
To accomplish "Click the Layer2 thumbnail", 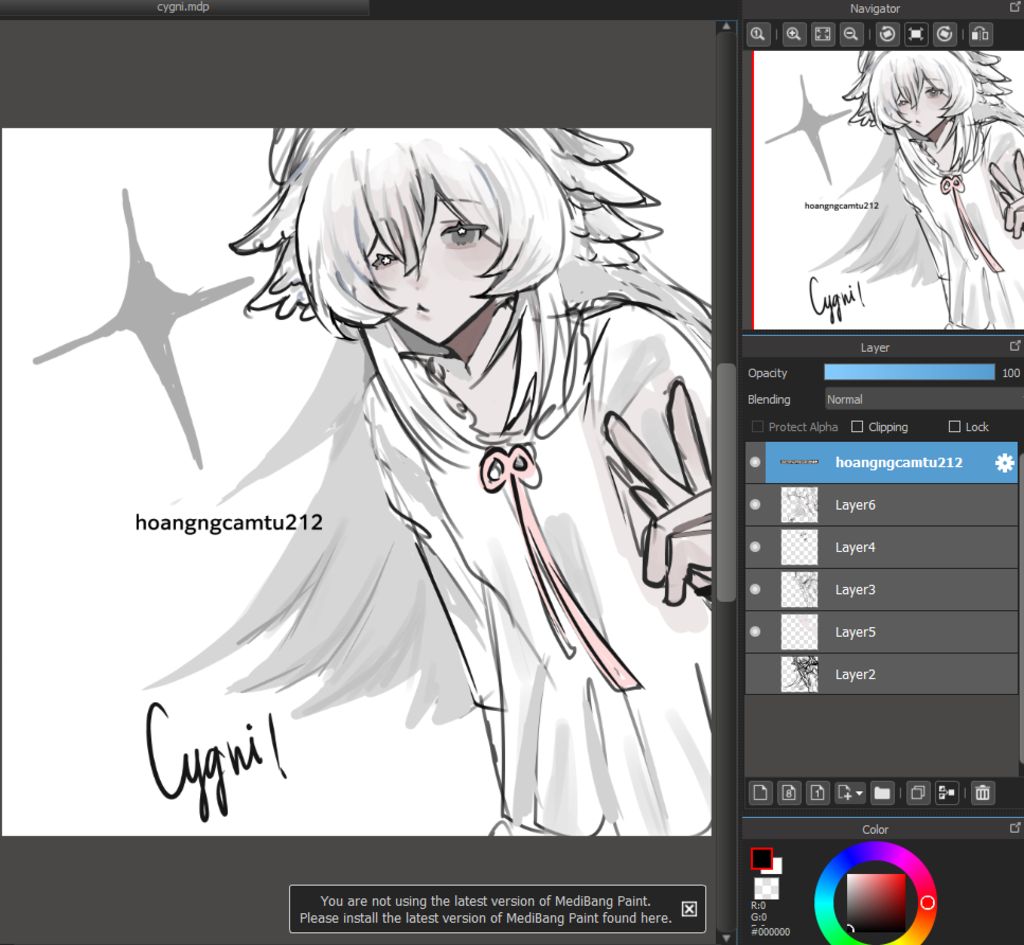I will click(x=799, y=674).
